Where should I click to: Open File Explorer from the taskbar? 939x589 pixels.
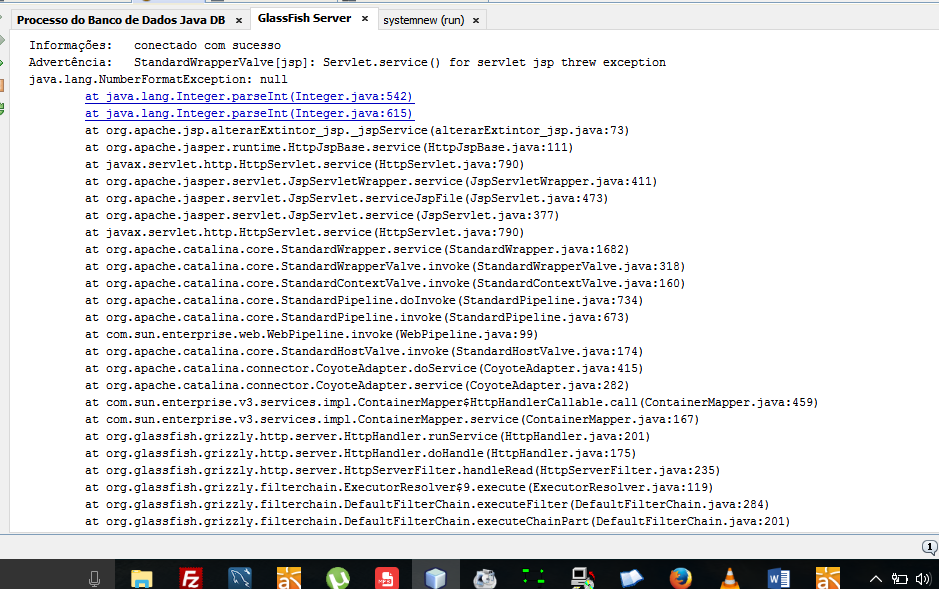[x=142, y=579]
